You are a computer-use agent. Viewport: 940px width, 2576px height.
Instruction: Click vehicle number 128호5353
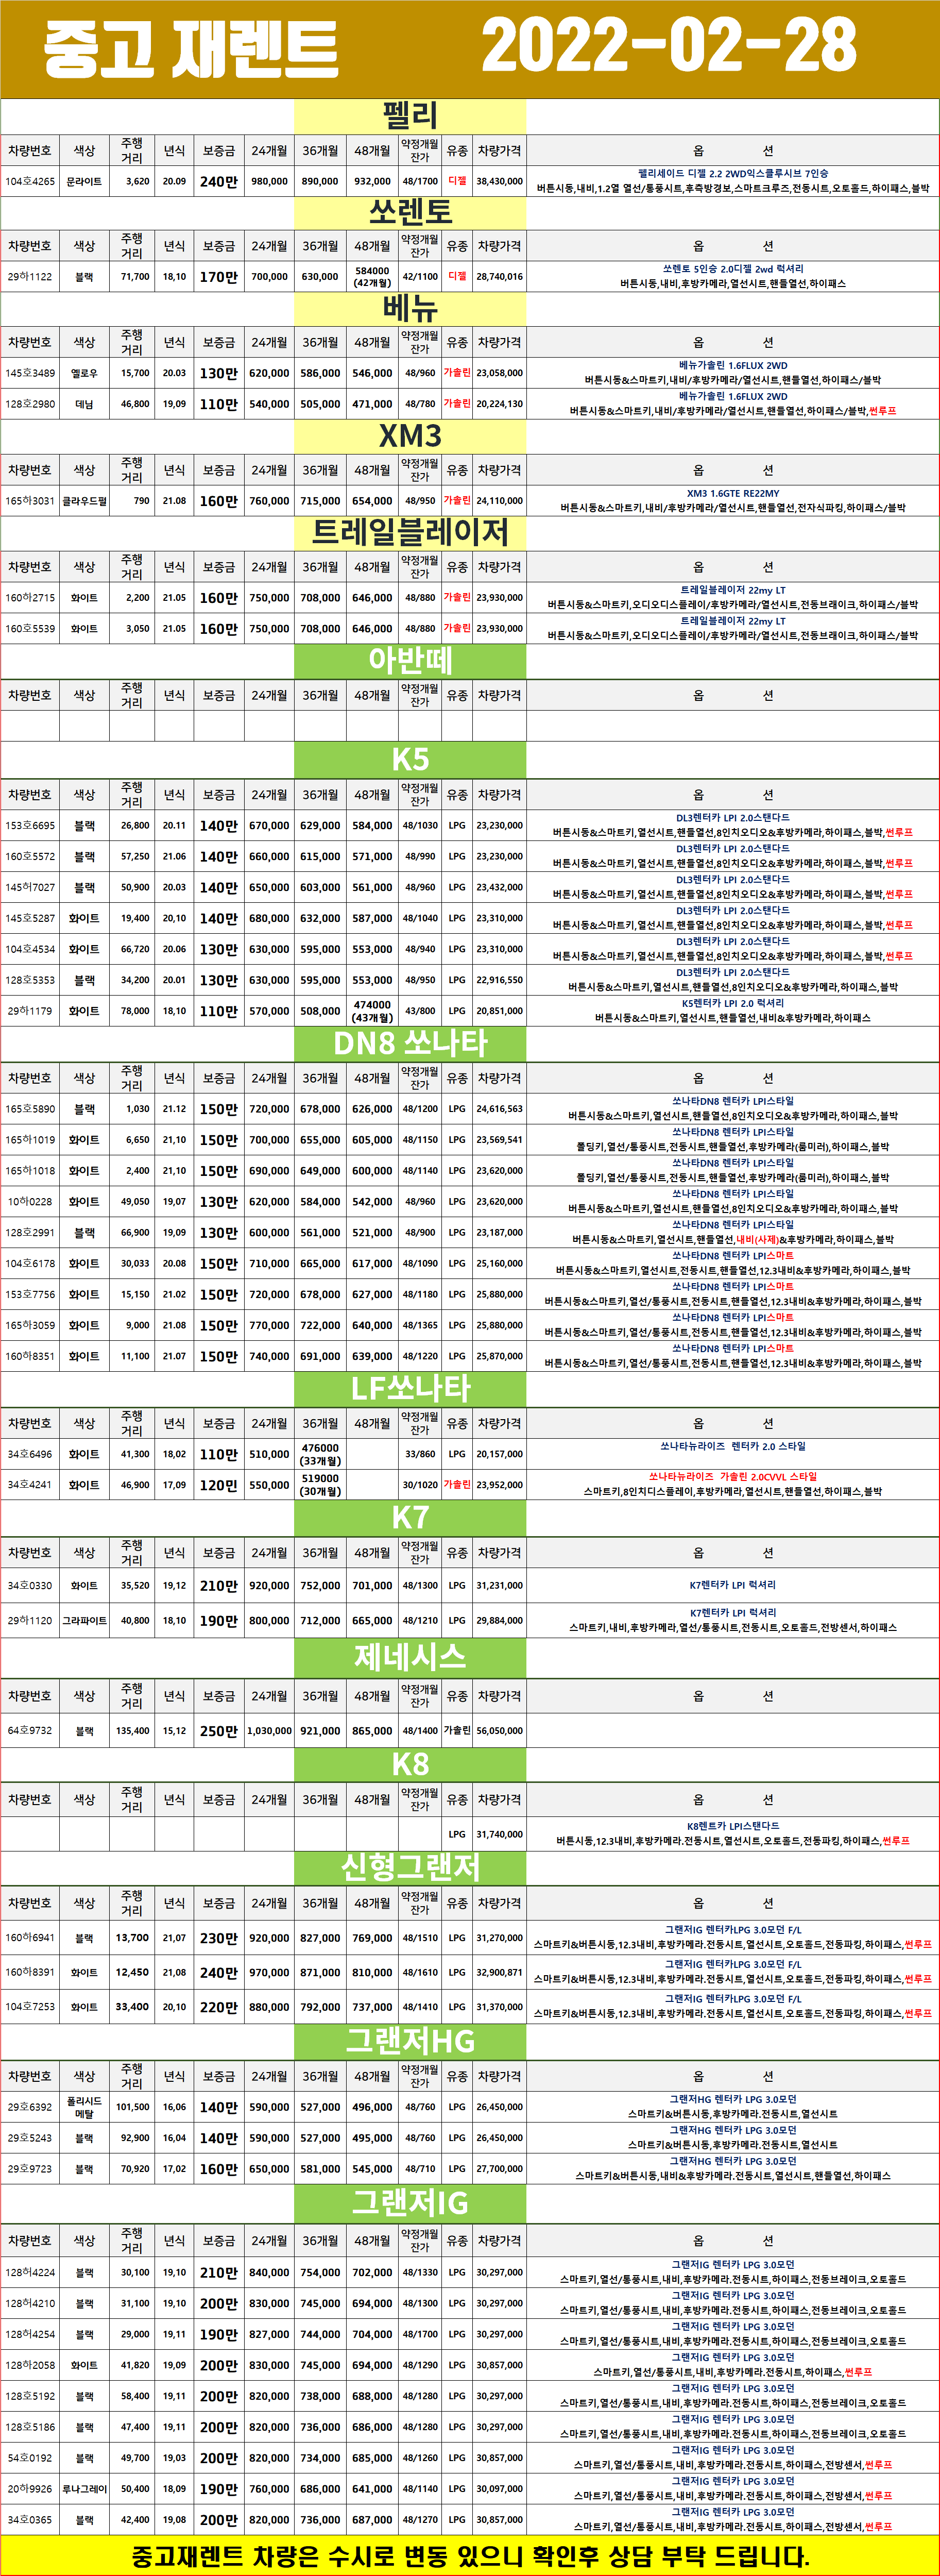pyautogui.click(x=30, y=980)
